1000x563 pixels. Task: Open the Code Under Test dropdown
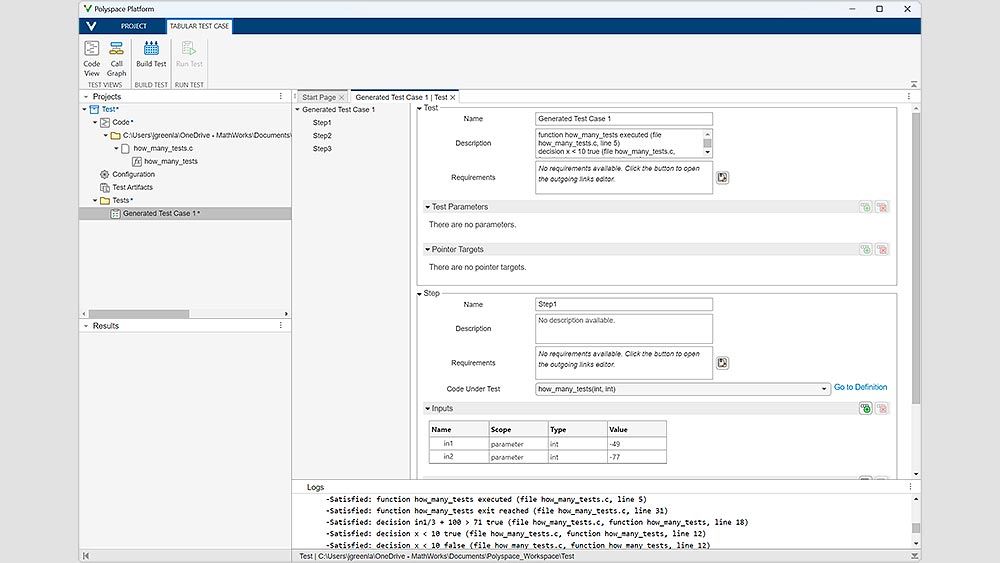[823, 388]
